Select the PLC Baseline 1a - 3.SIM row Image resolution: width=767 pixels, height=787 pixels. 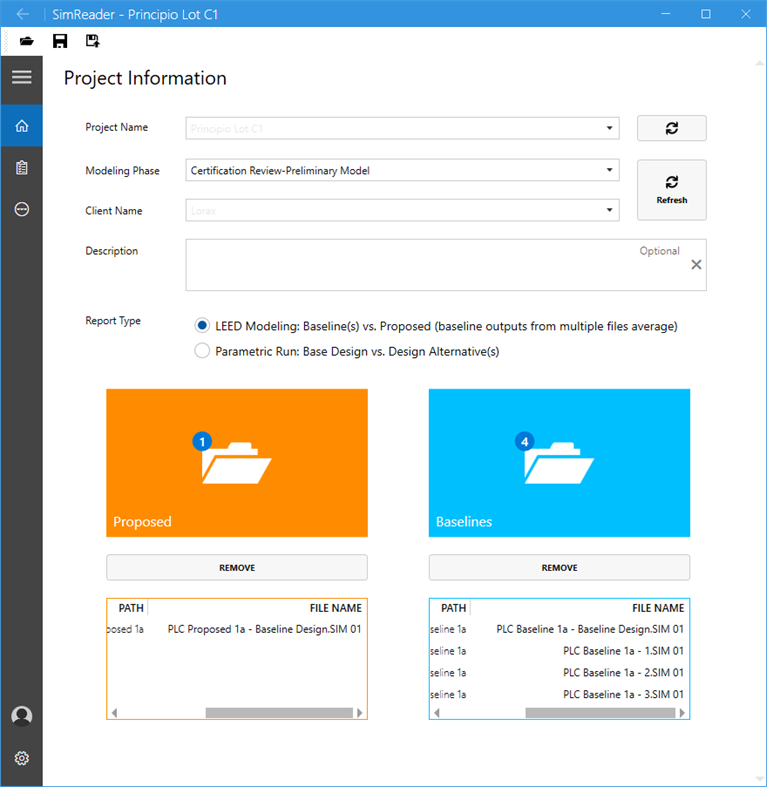tap(559, 695)
